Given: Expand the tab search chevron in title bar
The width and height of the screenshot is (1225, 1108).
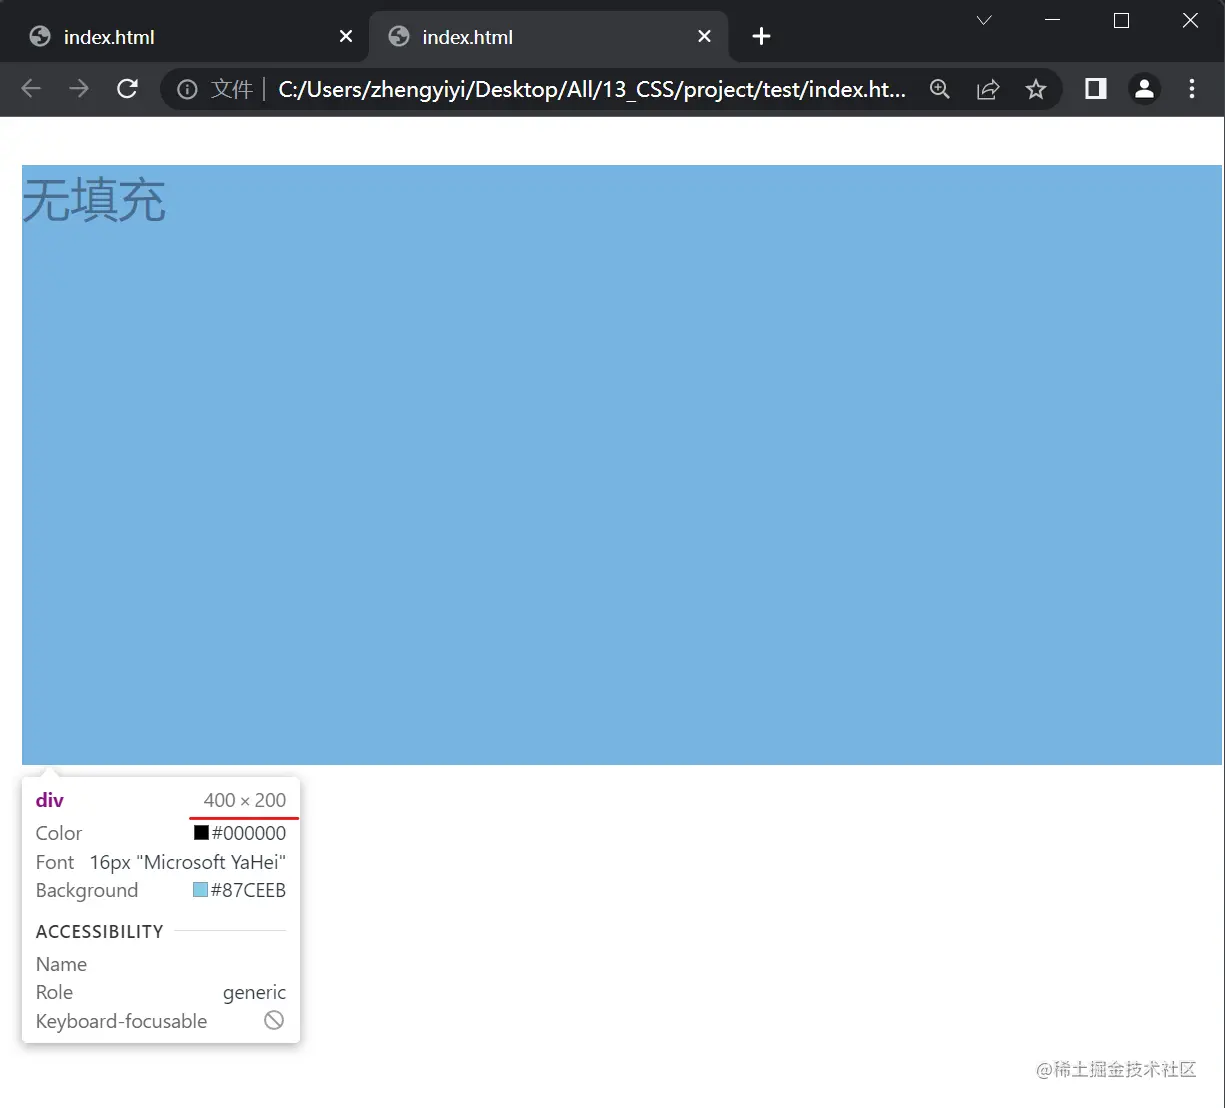Looking at the screenshot, I should [x=984, y=20].
